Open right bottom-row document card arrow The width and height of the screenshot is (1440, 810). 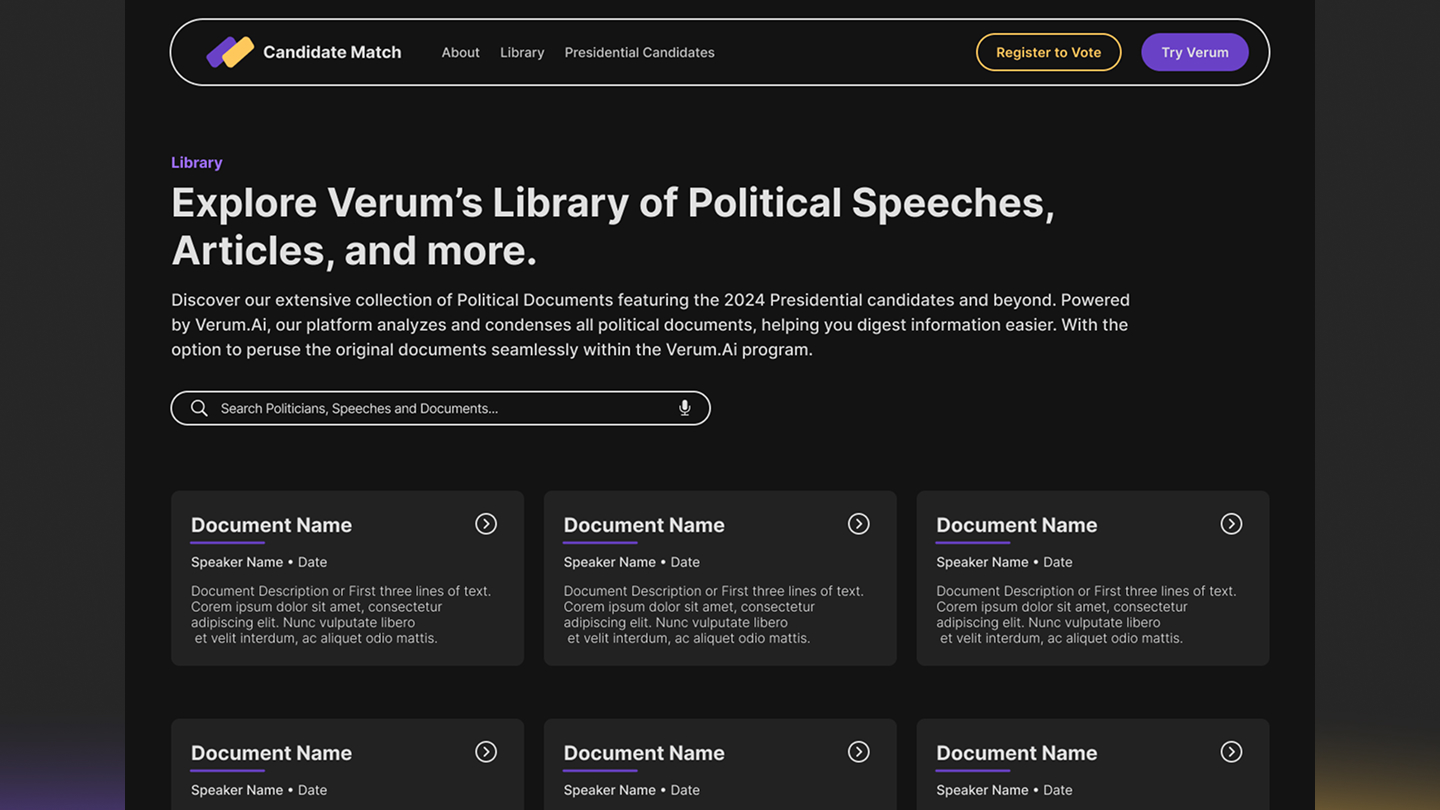click(x=1231, y=752)
